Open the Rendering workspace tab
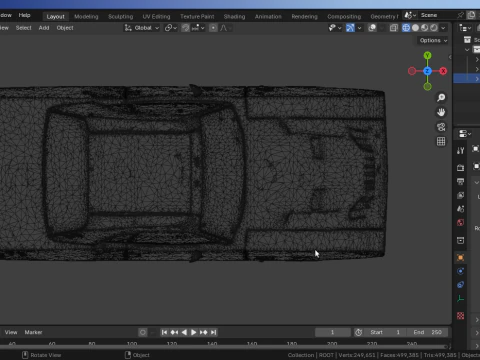The width and height of the screenshot is (480, 360). 304,16
